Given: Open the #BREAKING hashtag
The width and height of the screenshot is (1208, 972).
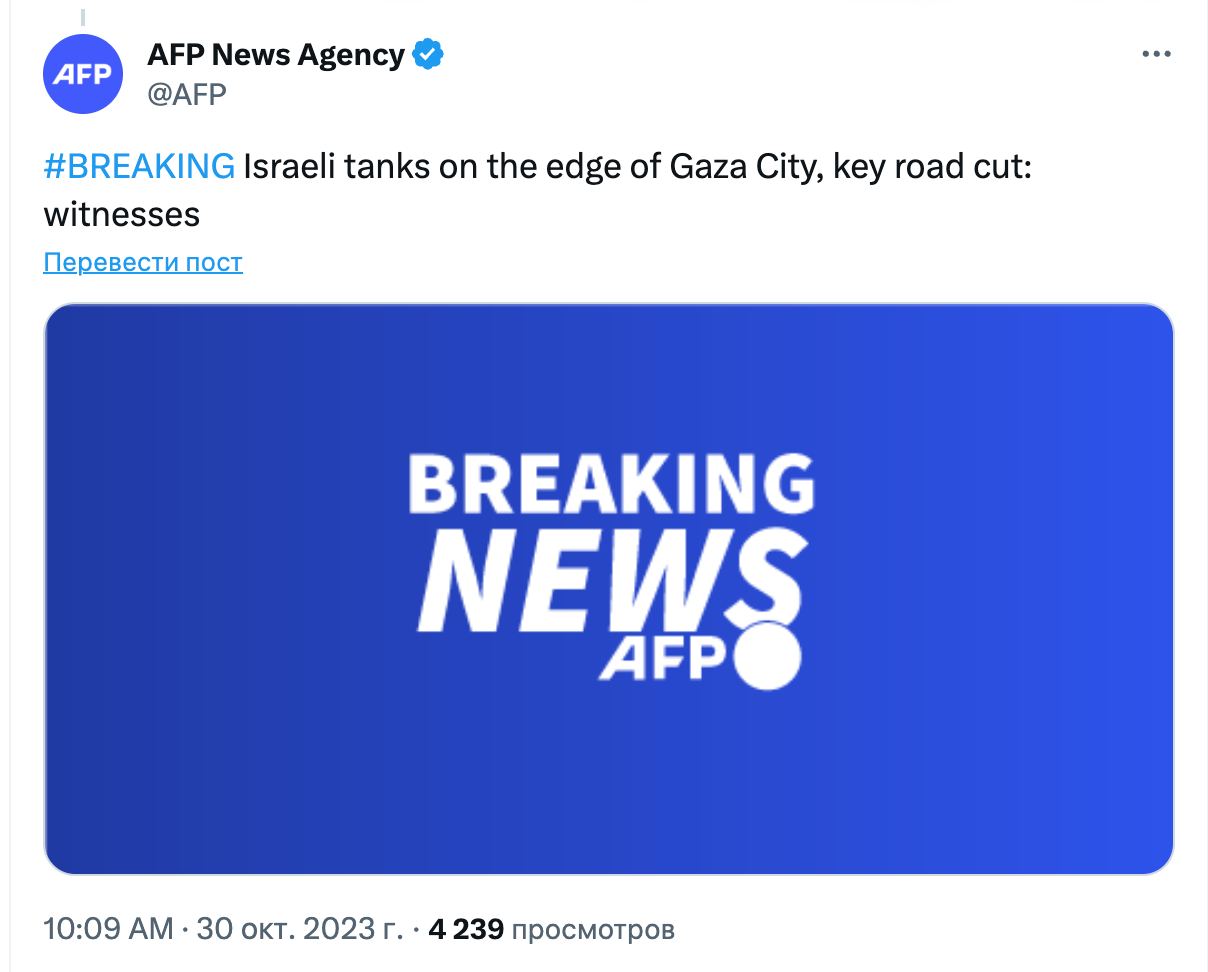Looking at the screenshot, I should pos(139,166).
